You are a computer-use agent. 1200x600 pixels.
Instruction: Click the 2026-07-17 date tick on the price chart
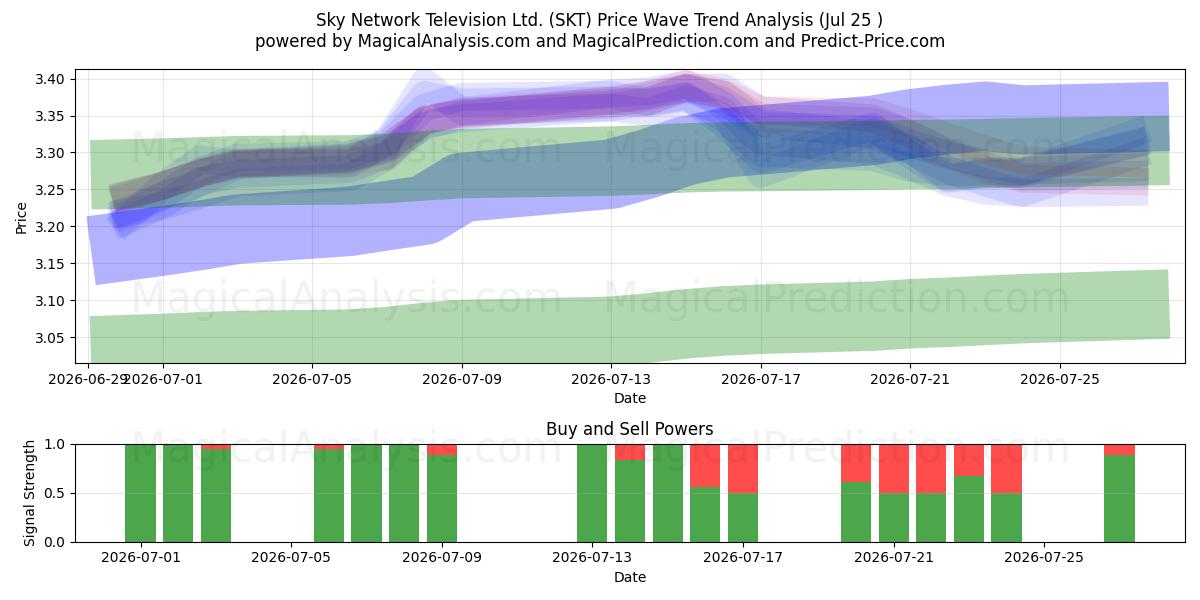(761, 379)
